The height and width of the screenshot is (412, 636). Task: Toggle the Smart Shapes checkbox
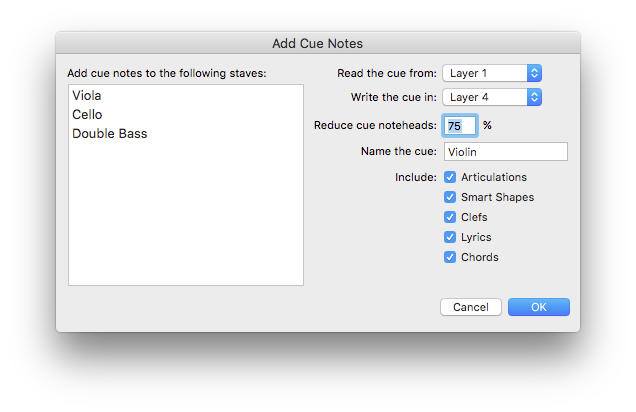[x=450, y=197]
